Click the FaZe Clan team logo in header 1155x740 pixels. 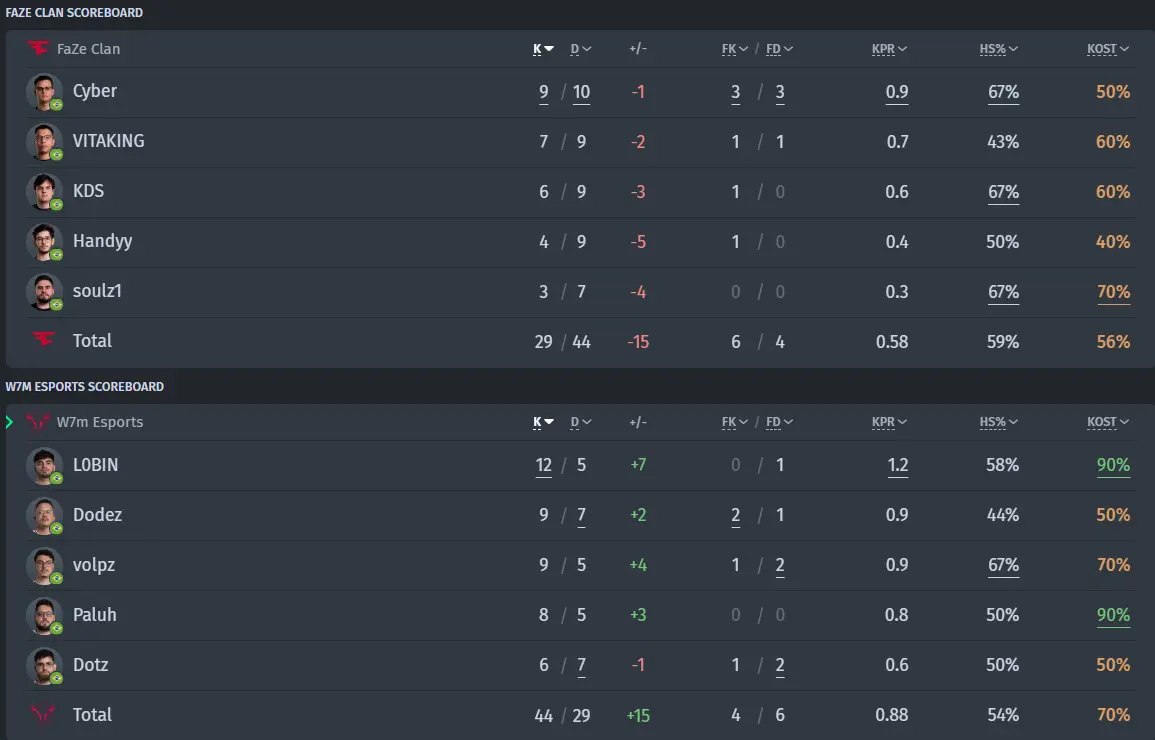pos(38,49)
